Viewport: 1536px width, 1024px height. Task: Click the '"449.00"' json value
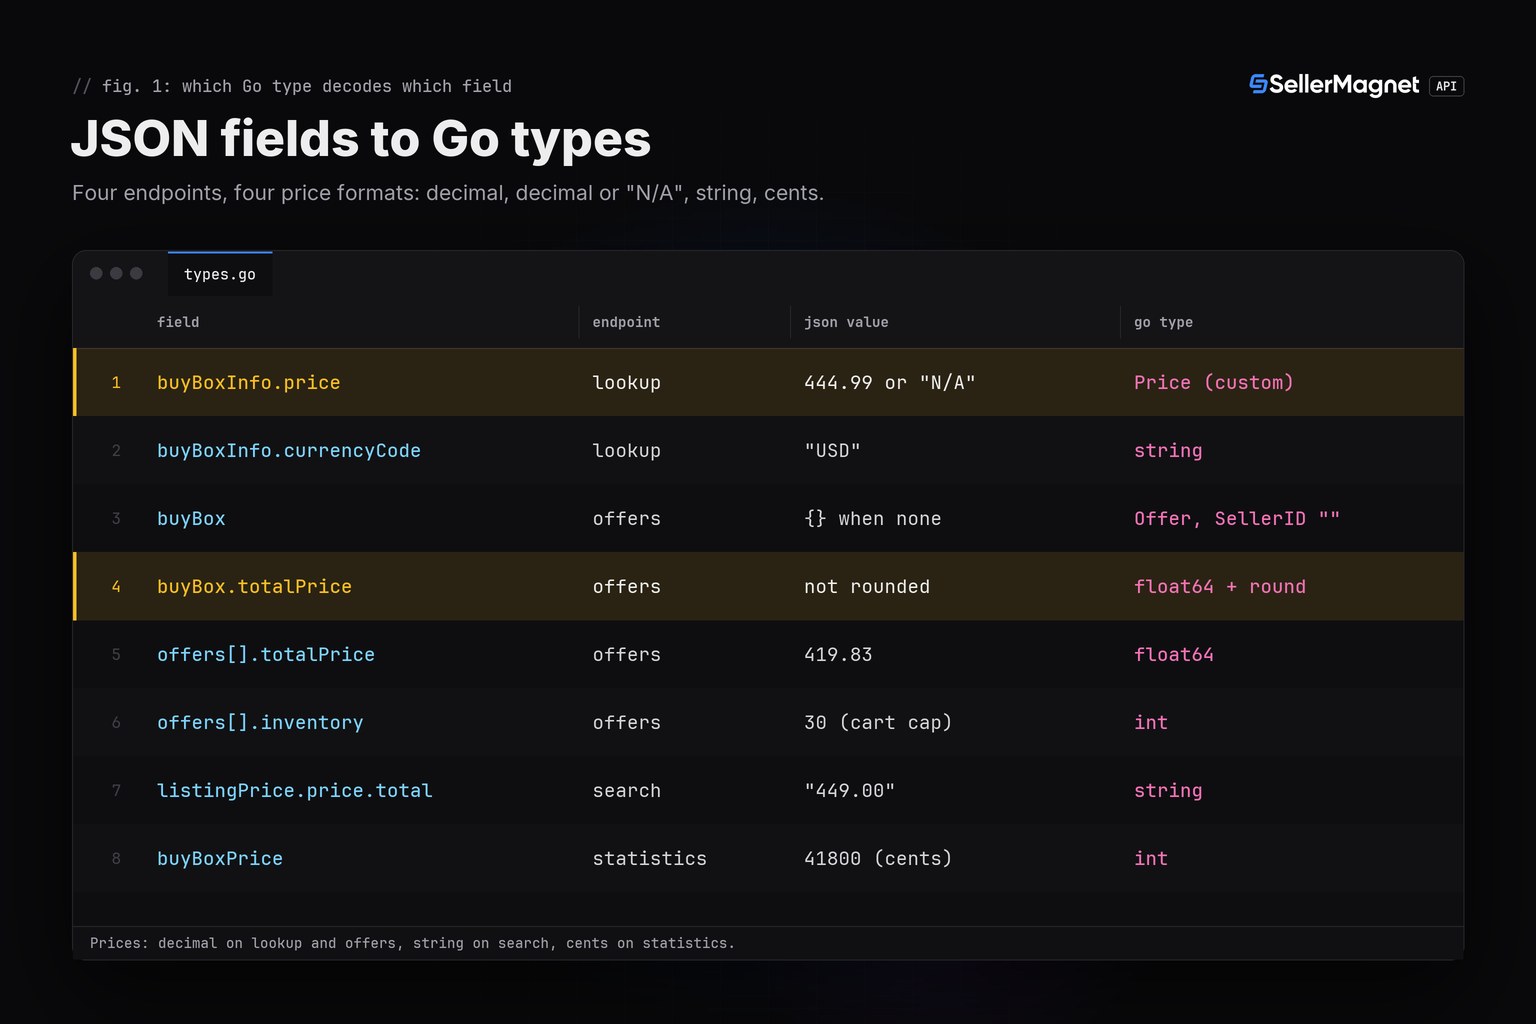point(850,790)
